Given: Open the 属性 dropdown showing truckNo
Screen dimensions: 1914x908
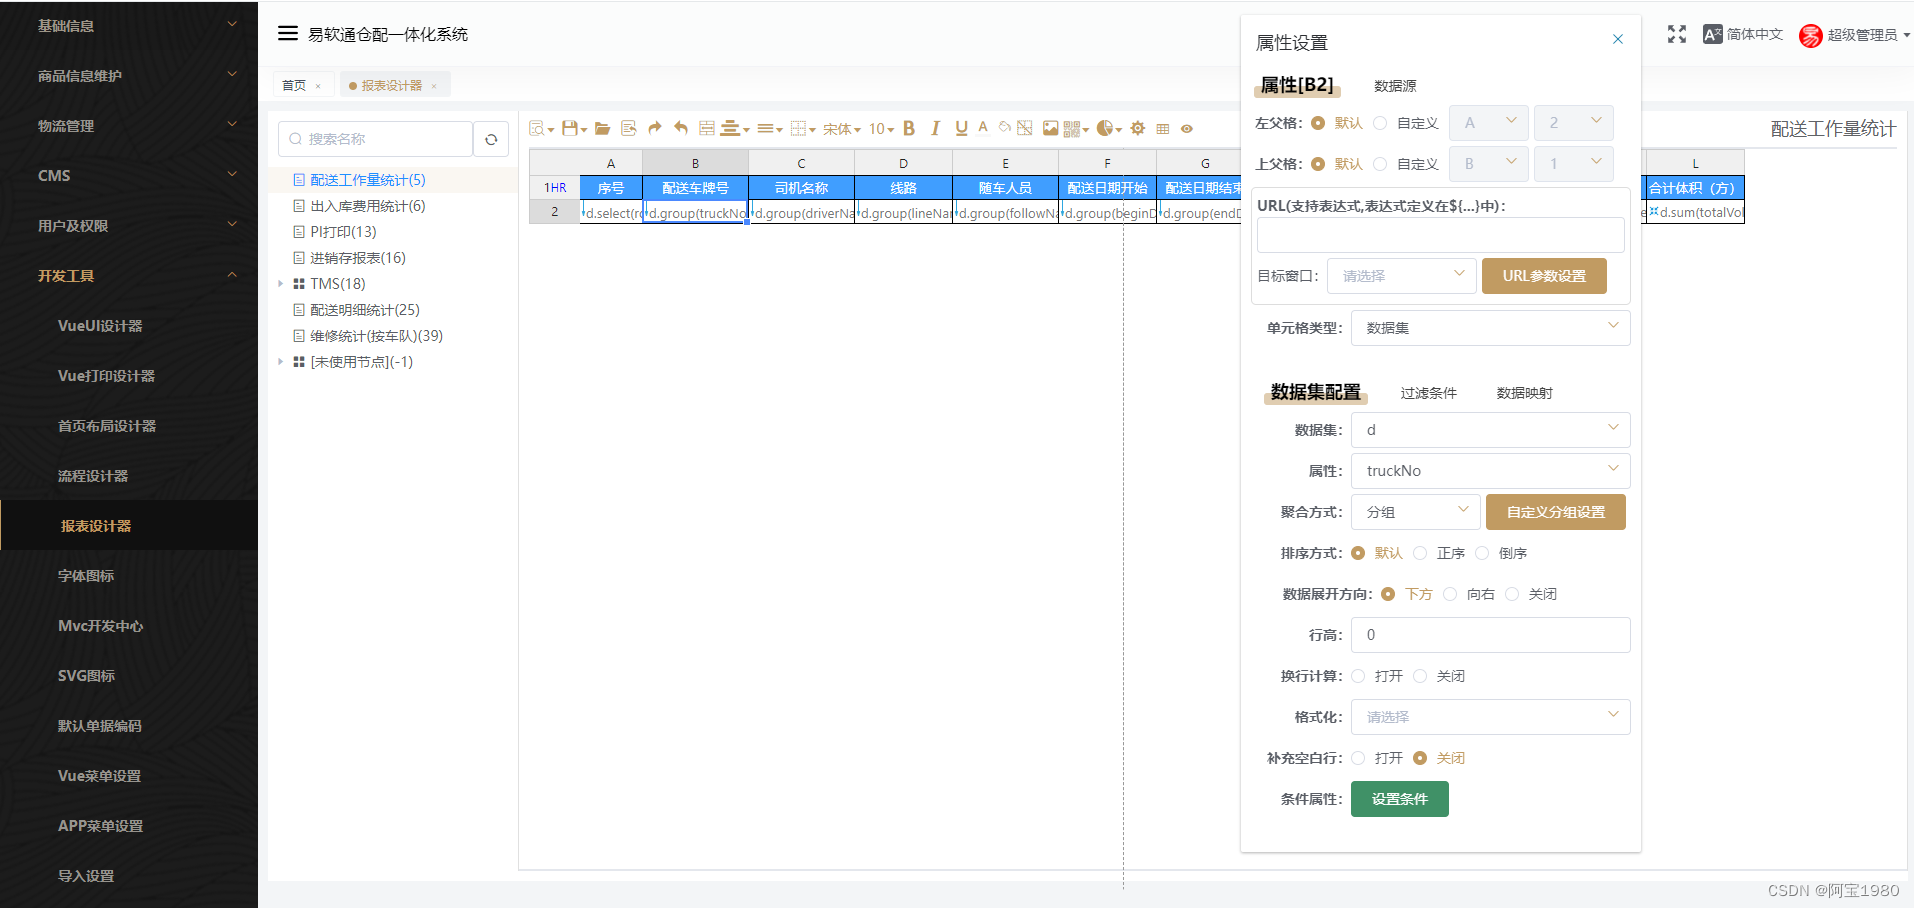Looking at the screenshot, I should point(1490,471).
